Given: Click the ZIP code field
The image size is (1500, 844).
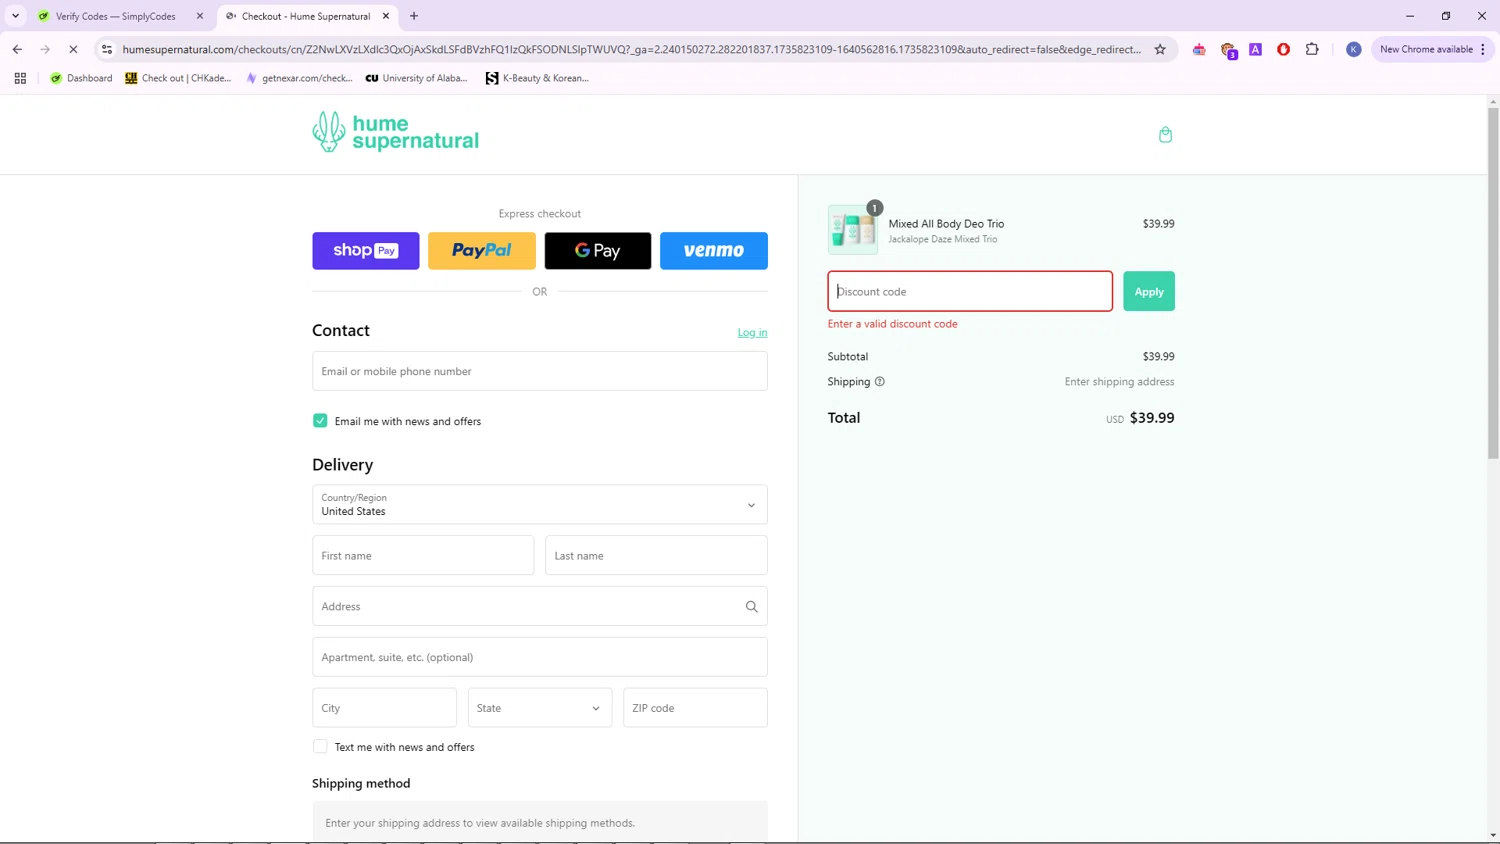Looking at the screenshot, I should tap(695, 708).
